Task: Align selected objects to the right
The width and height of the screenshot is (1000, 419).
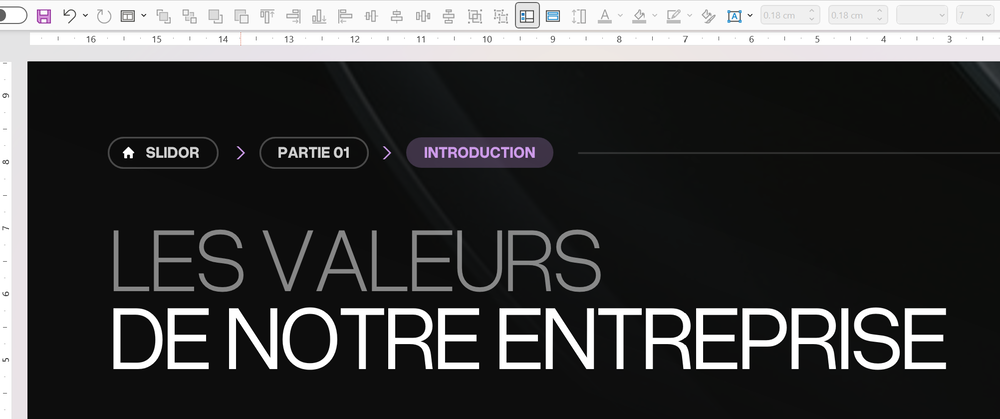Action: [x=293, y=16]
